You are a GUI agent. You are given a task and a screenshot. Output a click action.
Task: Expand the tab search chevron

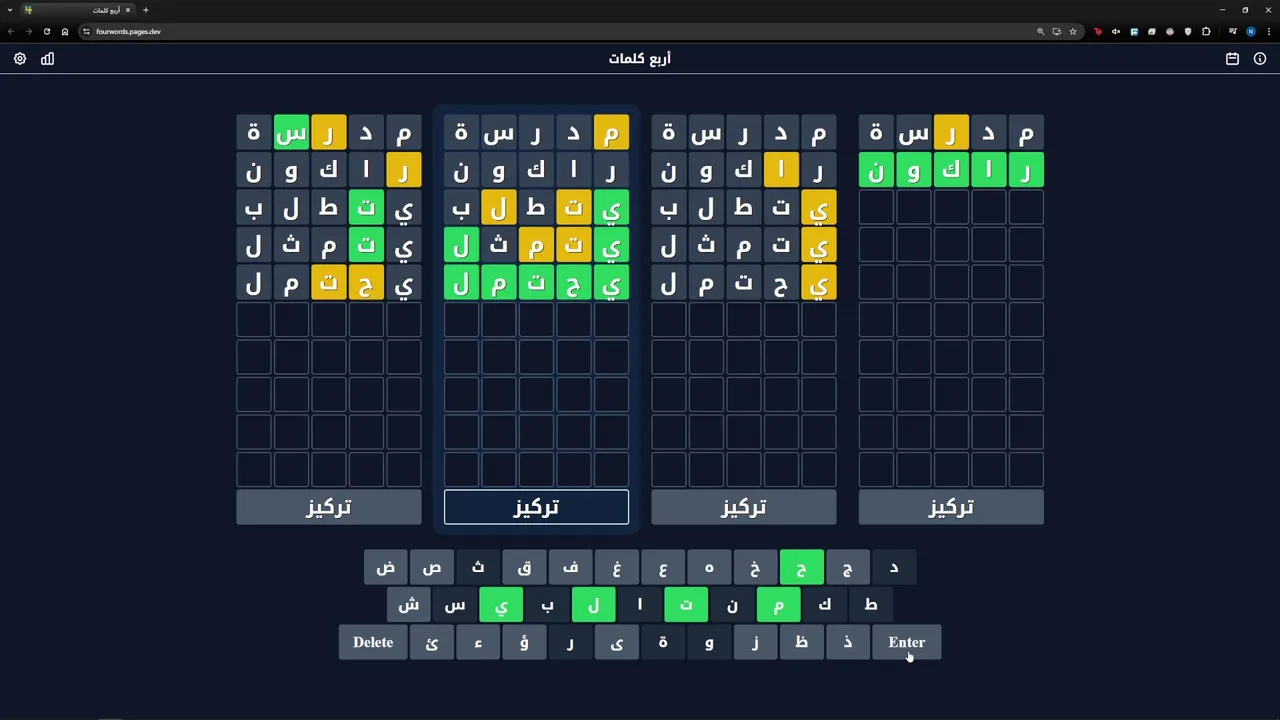click(10, 10)
